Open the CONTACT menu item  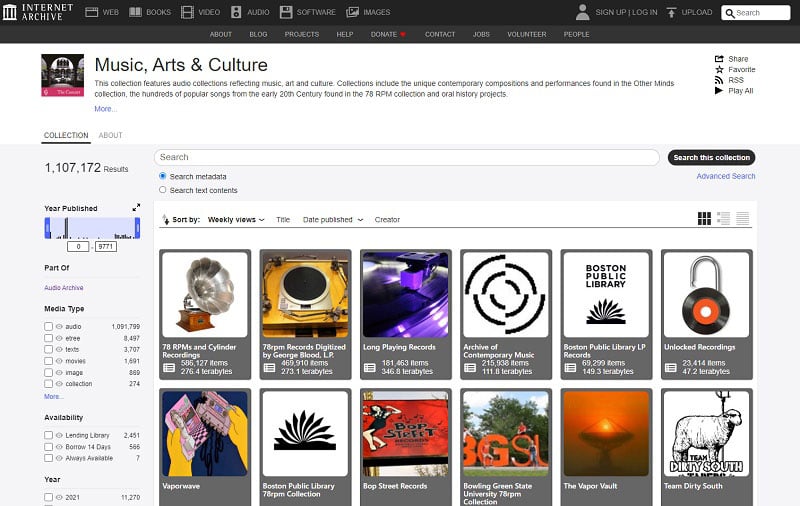(440, 34)
